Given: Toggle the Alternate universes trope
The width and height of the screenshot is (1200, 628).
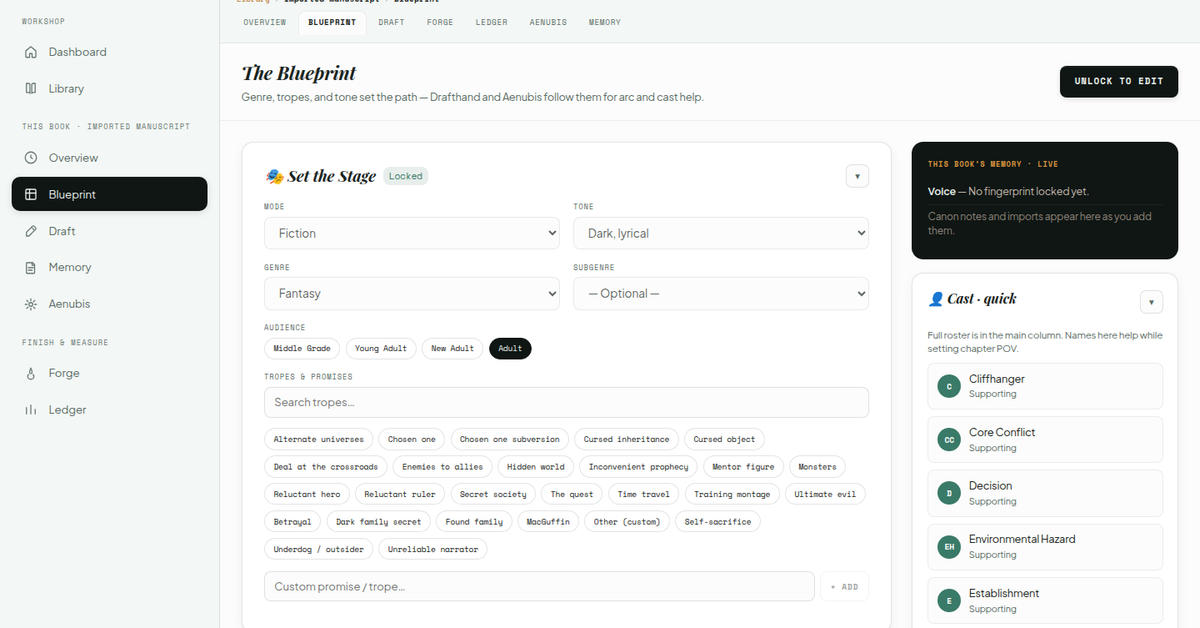Looking at the screenshot, I should click(x=319, y=439).
